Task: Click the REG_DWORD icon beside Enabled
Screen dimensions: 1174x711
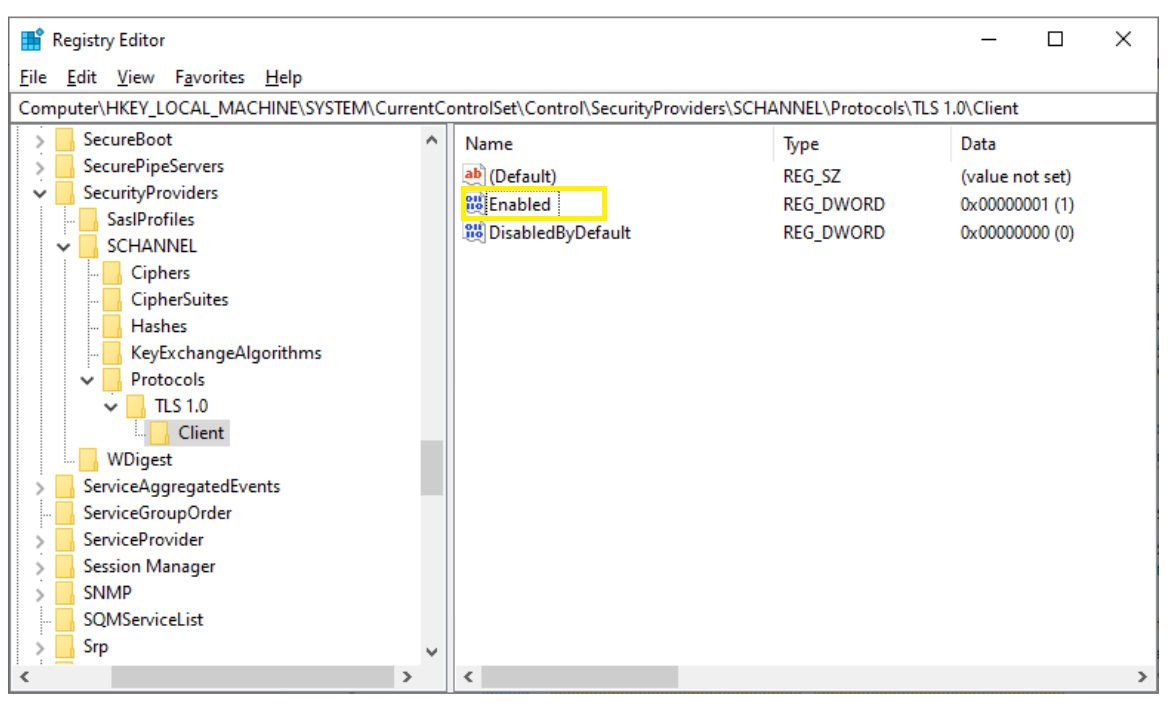Action: coord(475,204)
